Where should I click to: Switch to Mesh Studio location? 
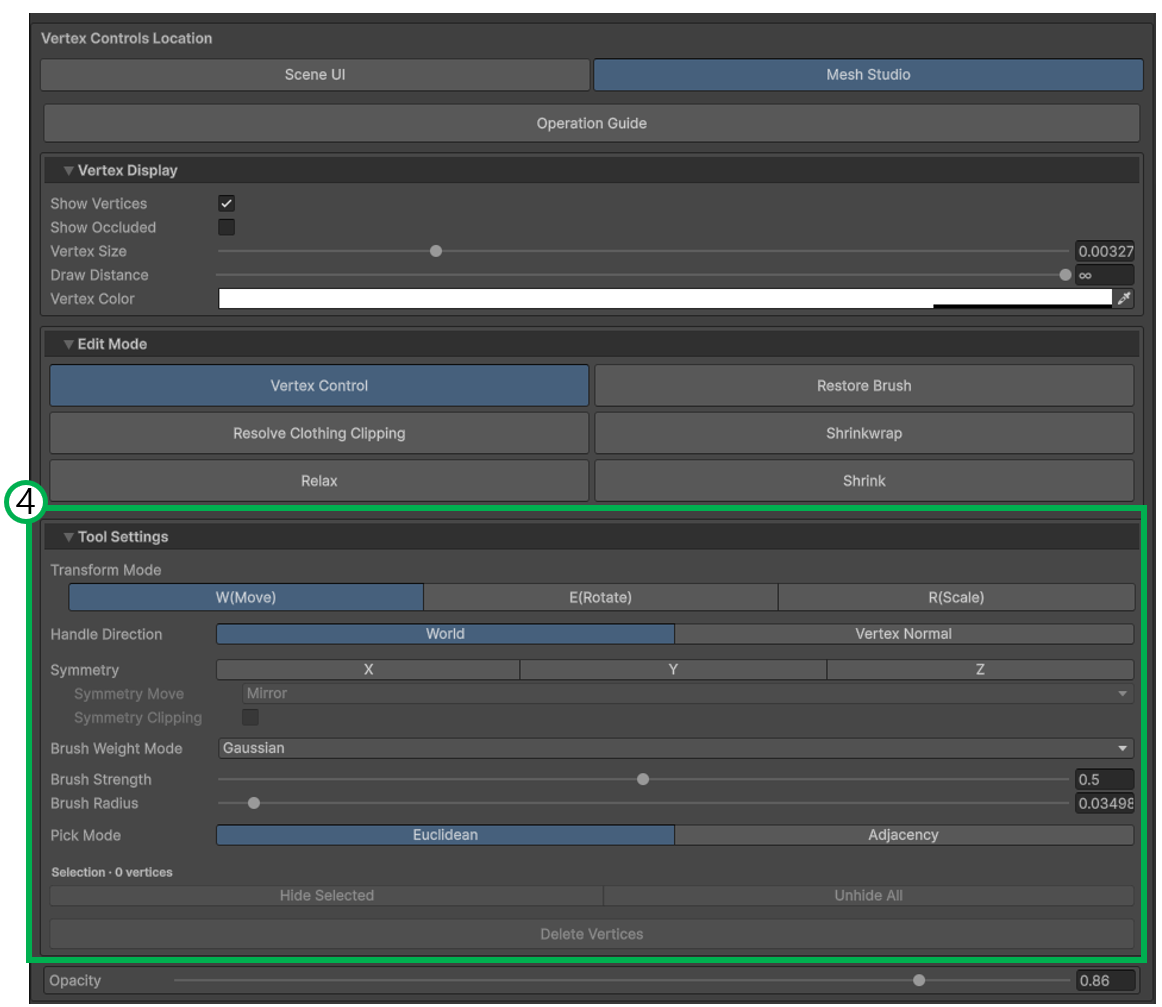click(x=868, y=75)
